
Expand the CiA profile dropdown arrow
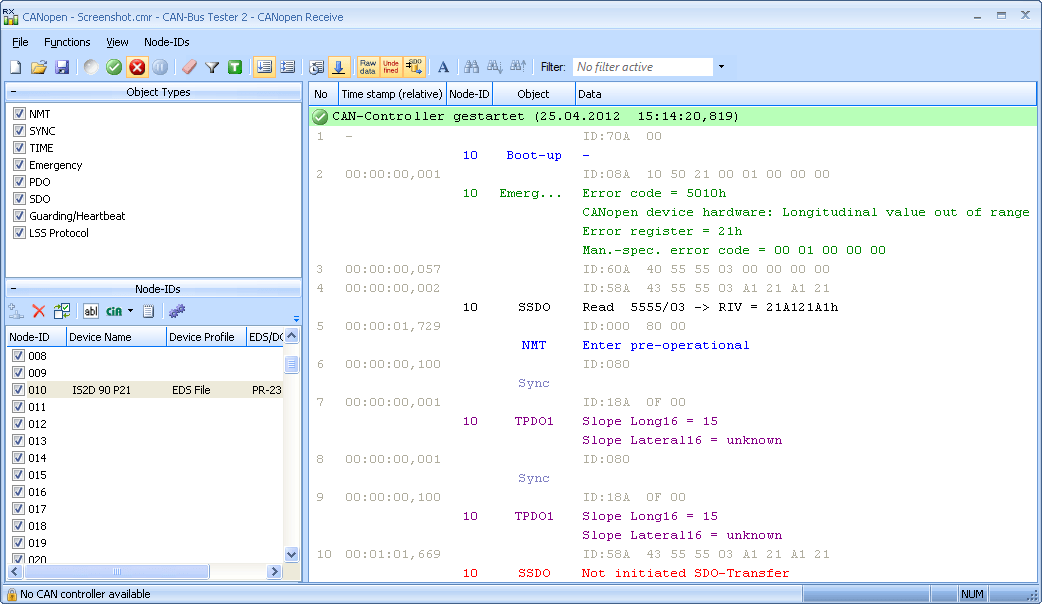click(x=130, y=311)
